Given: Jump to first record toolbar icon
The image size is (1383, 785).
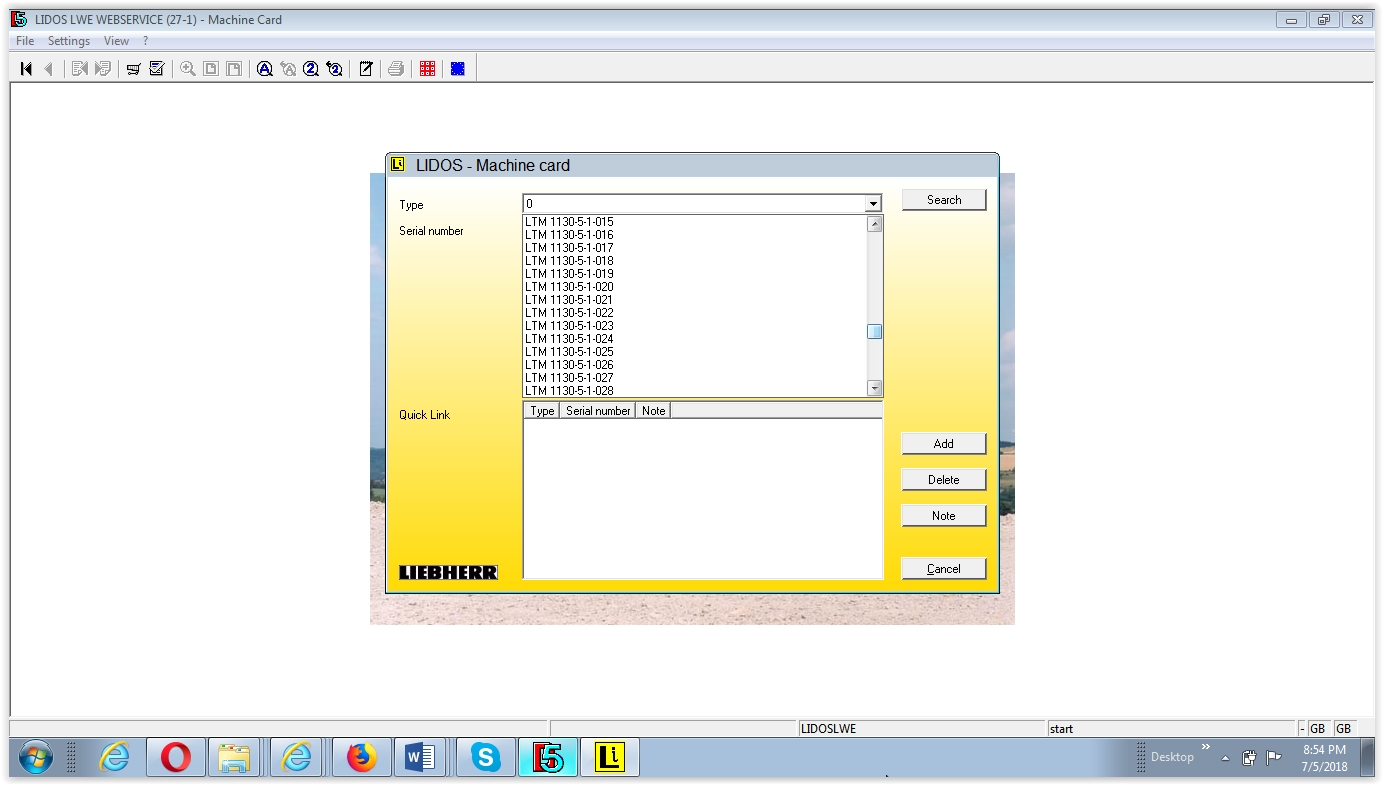Looking at the screenshot, I should point(27,69).
